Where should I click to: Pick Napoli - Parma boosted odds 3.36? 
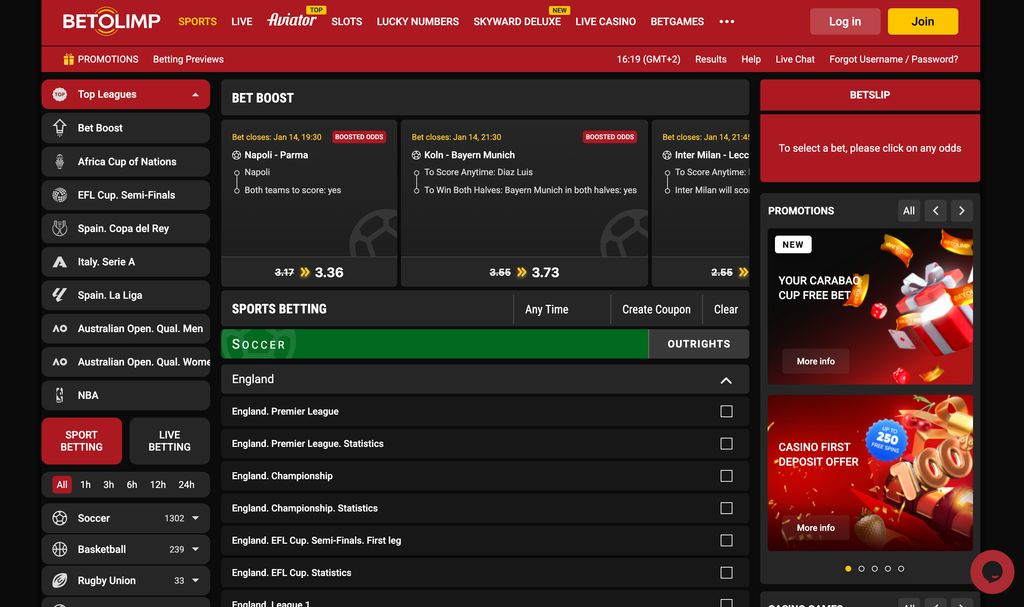point(309,272)
